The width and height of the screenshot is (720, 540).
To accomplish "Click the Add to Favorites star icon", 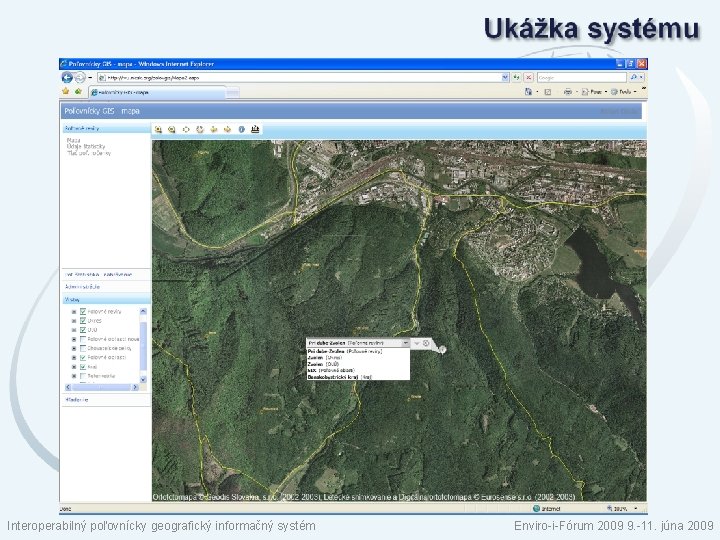I will [x=78, y=92].
